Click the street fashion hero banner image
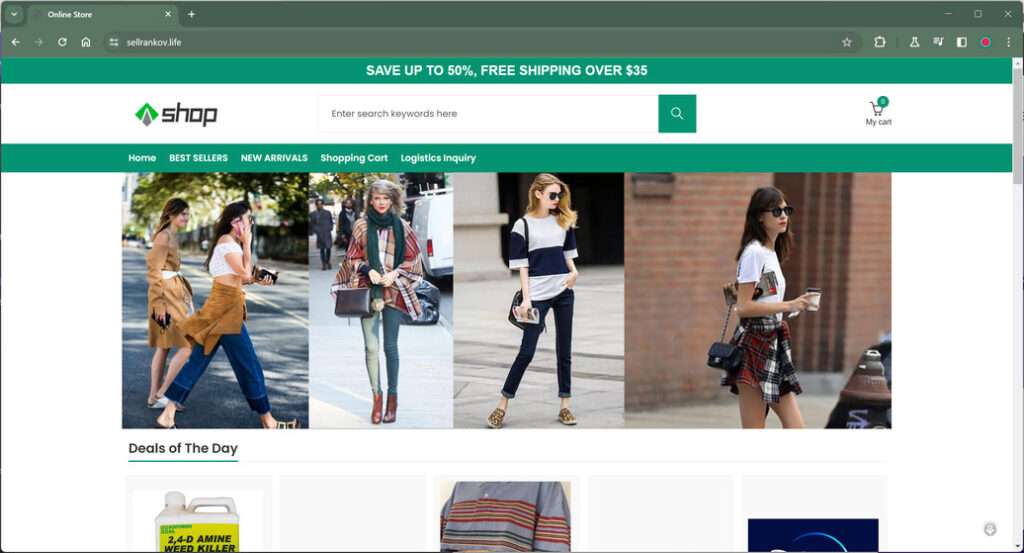 [x=507, y=300]
